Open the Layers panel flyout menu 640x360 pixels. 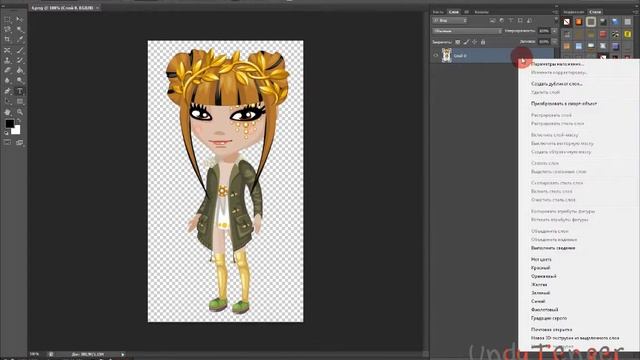point(556,12)
